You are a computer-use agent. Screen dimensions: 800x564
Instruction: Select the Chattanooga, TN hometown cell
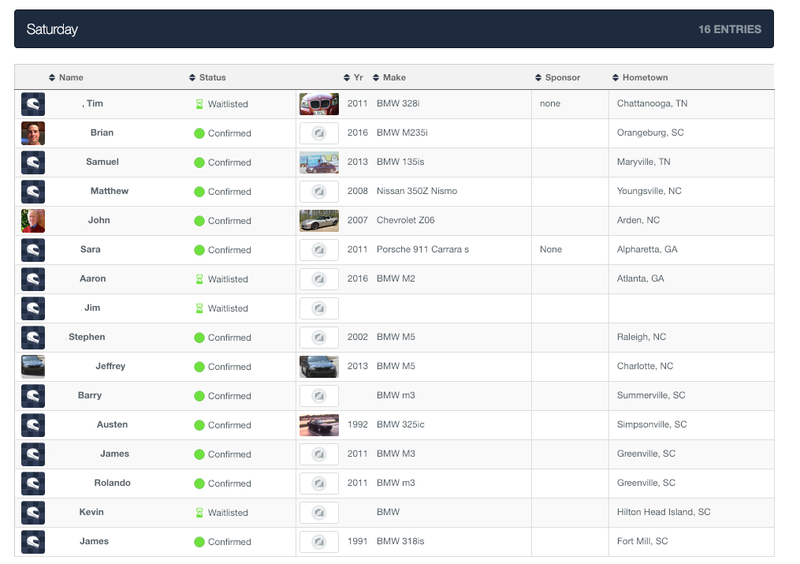(652, 104)
